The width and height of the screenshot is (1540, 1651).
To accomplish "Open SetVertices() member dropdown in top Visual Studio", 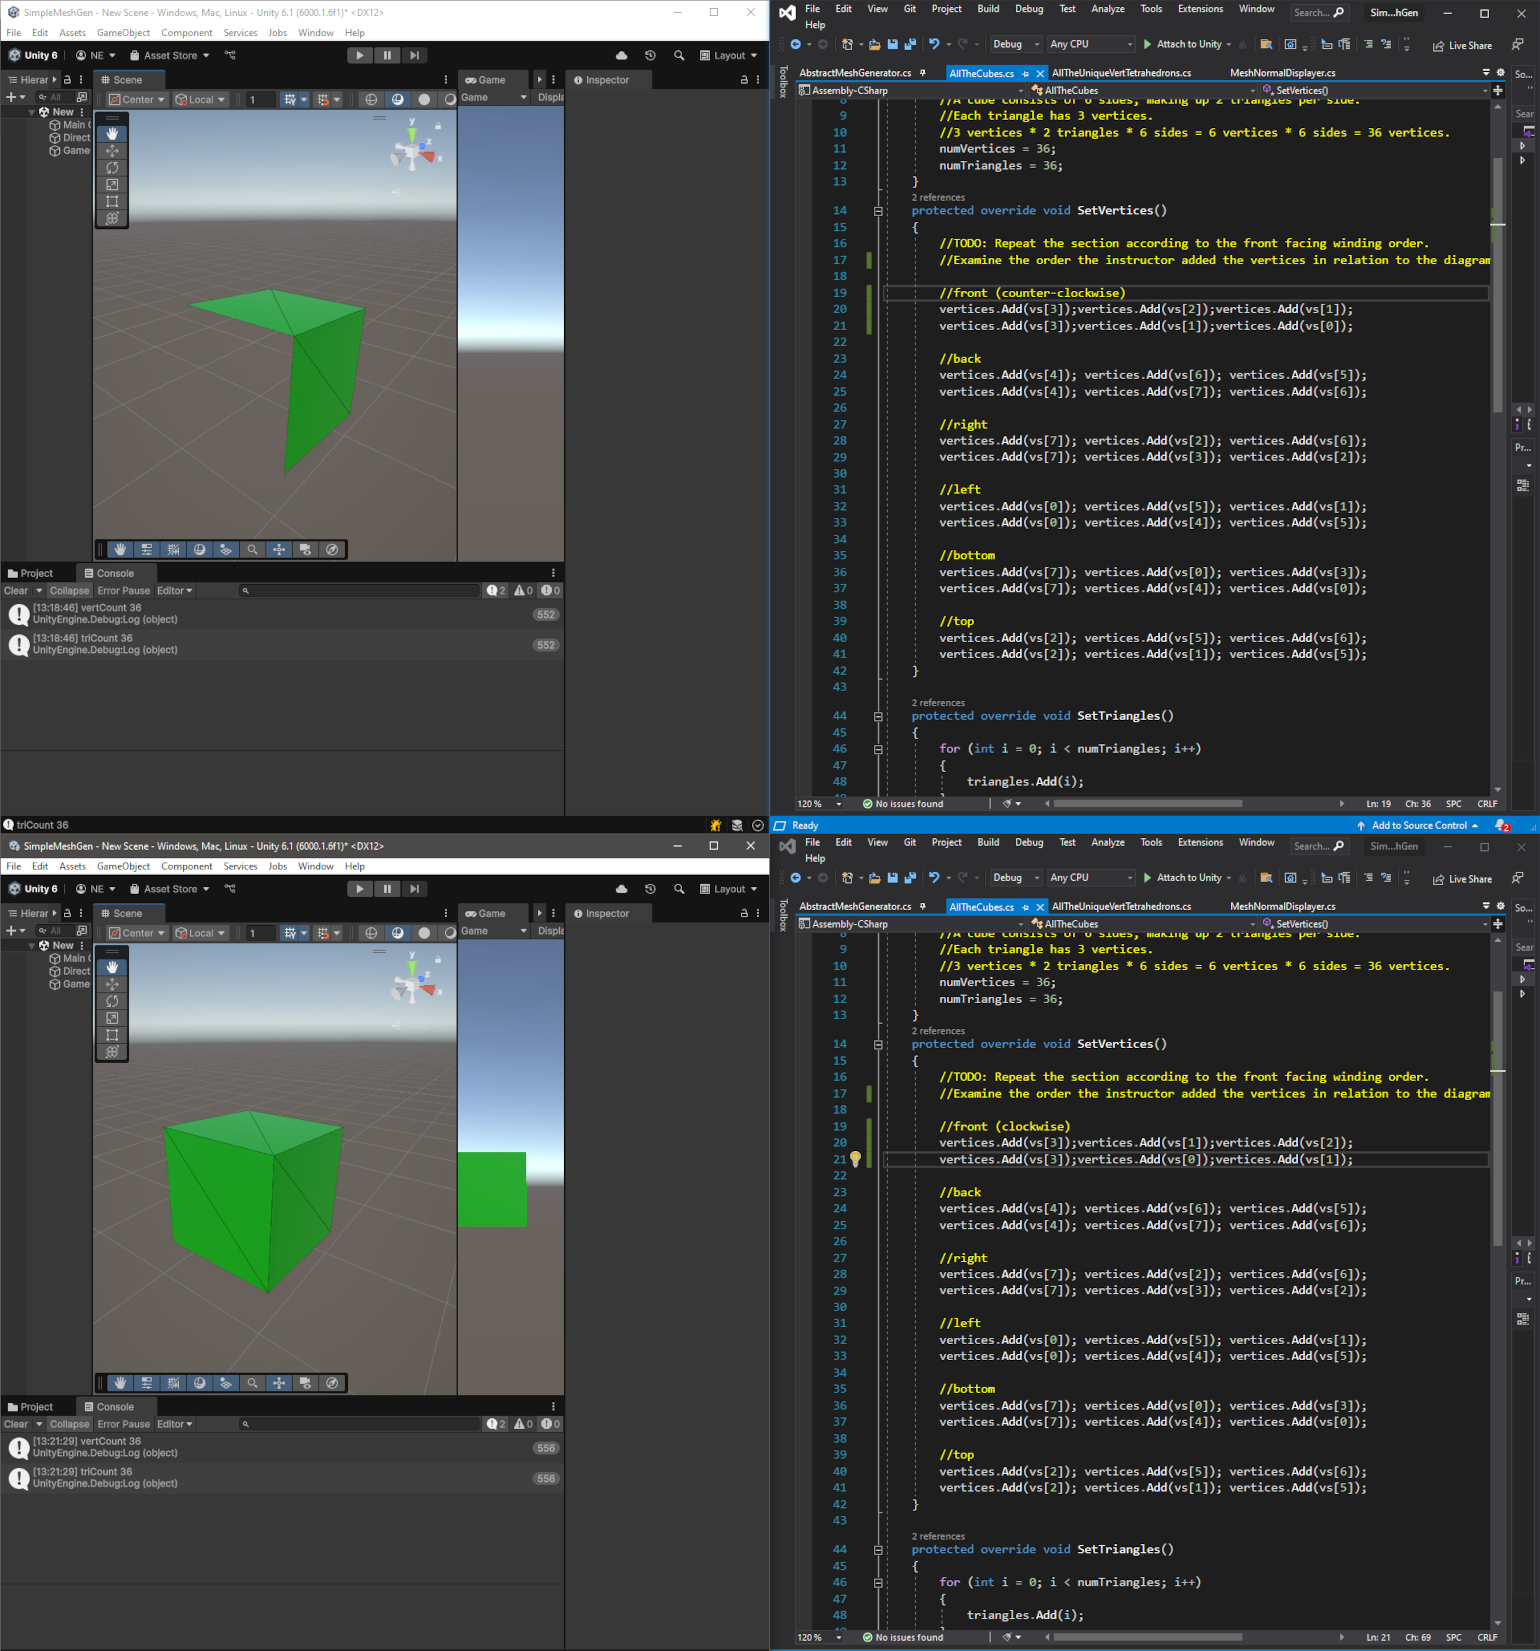I will (x=1375, y=90).
